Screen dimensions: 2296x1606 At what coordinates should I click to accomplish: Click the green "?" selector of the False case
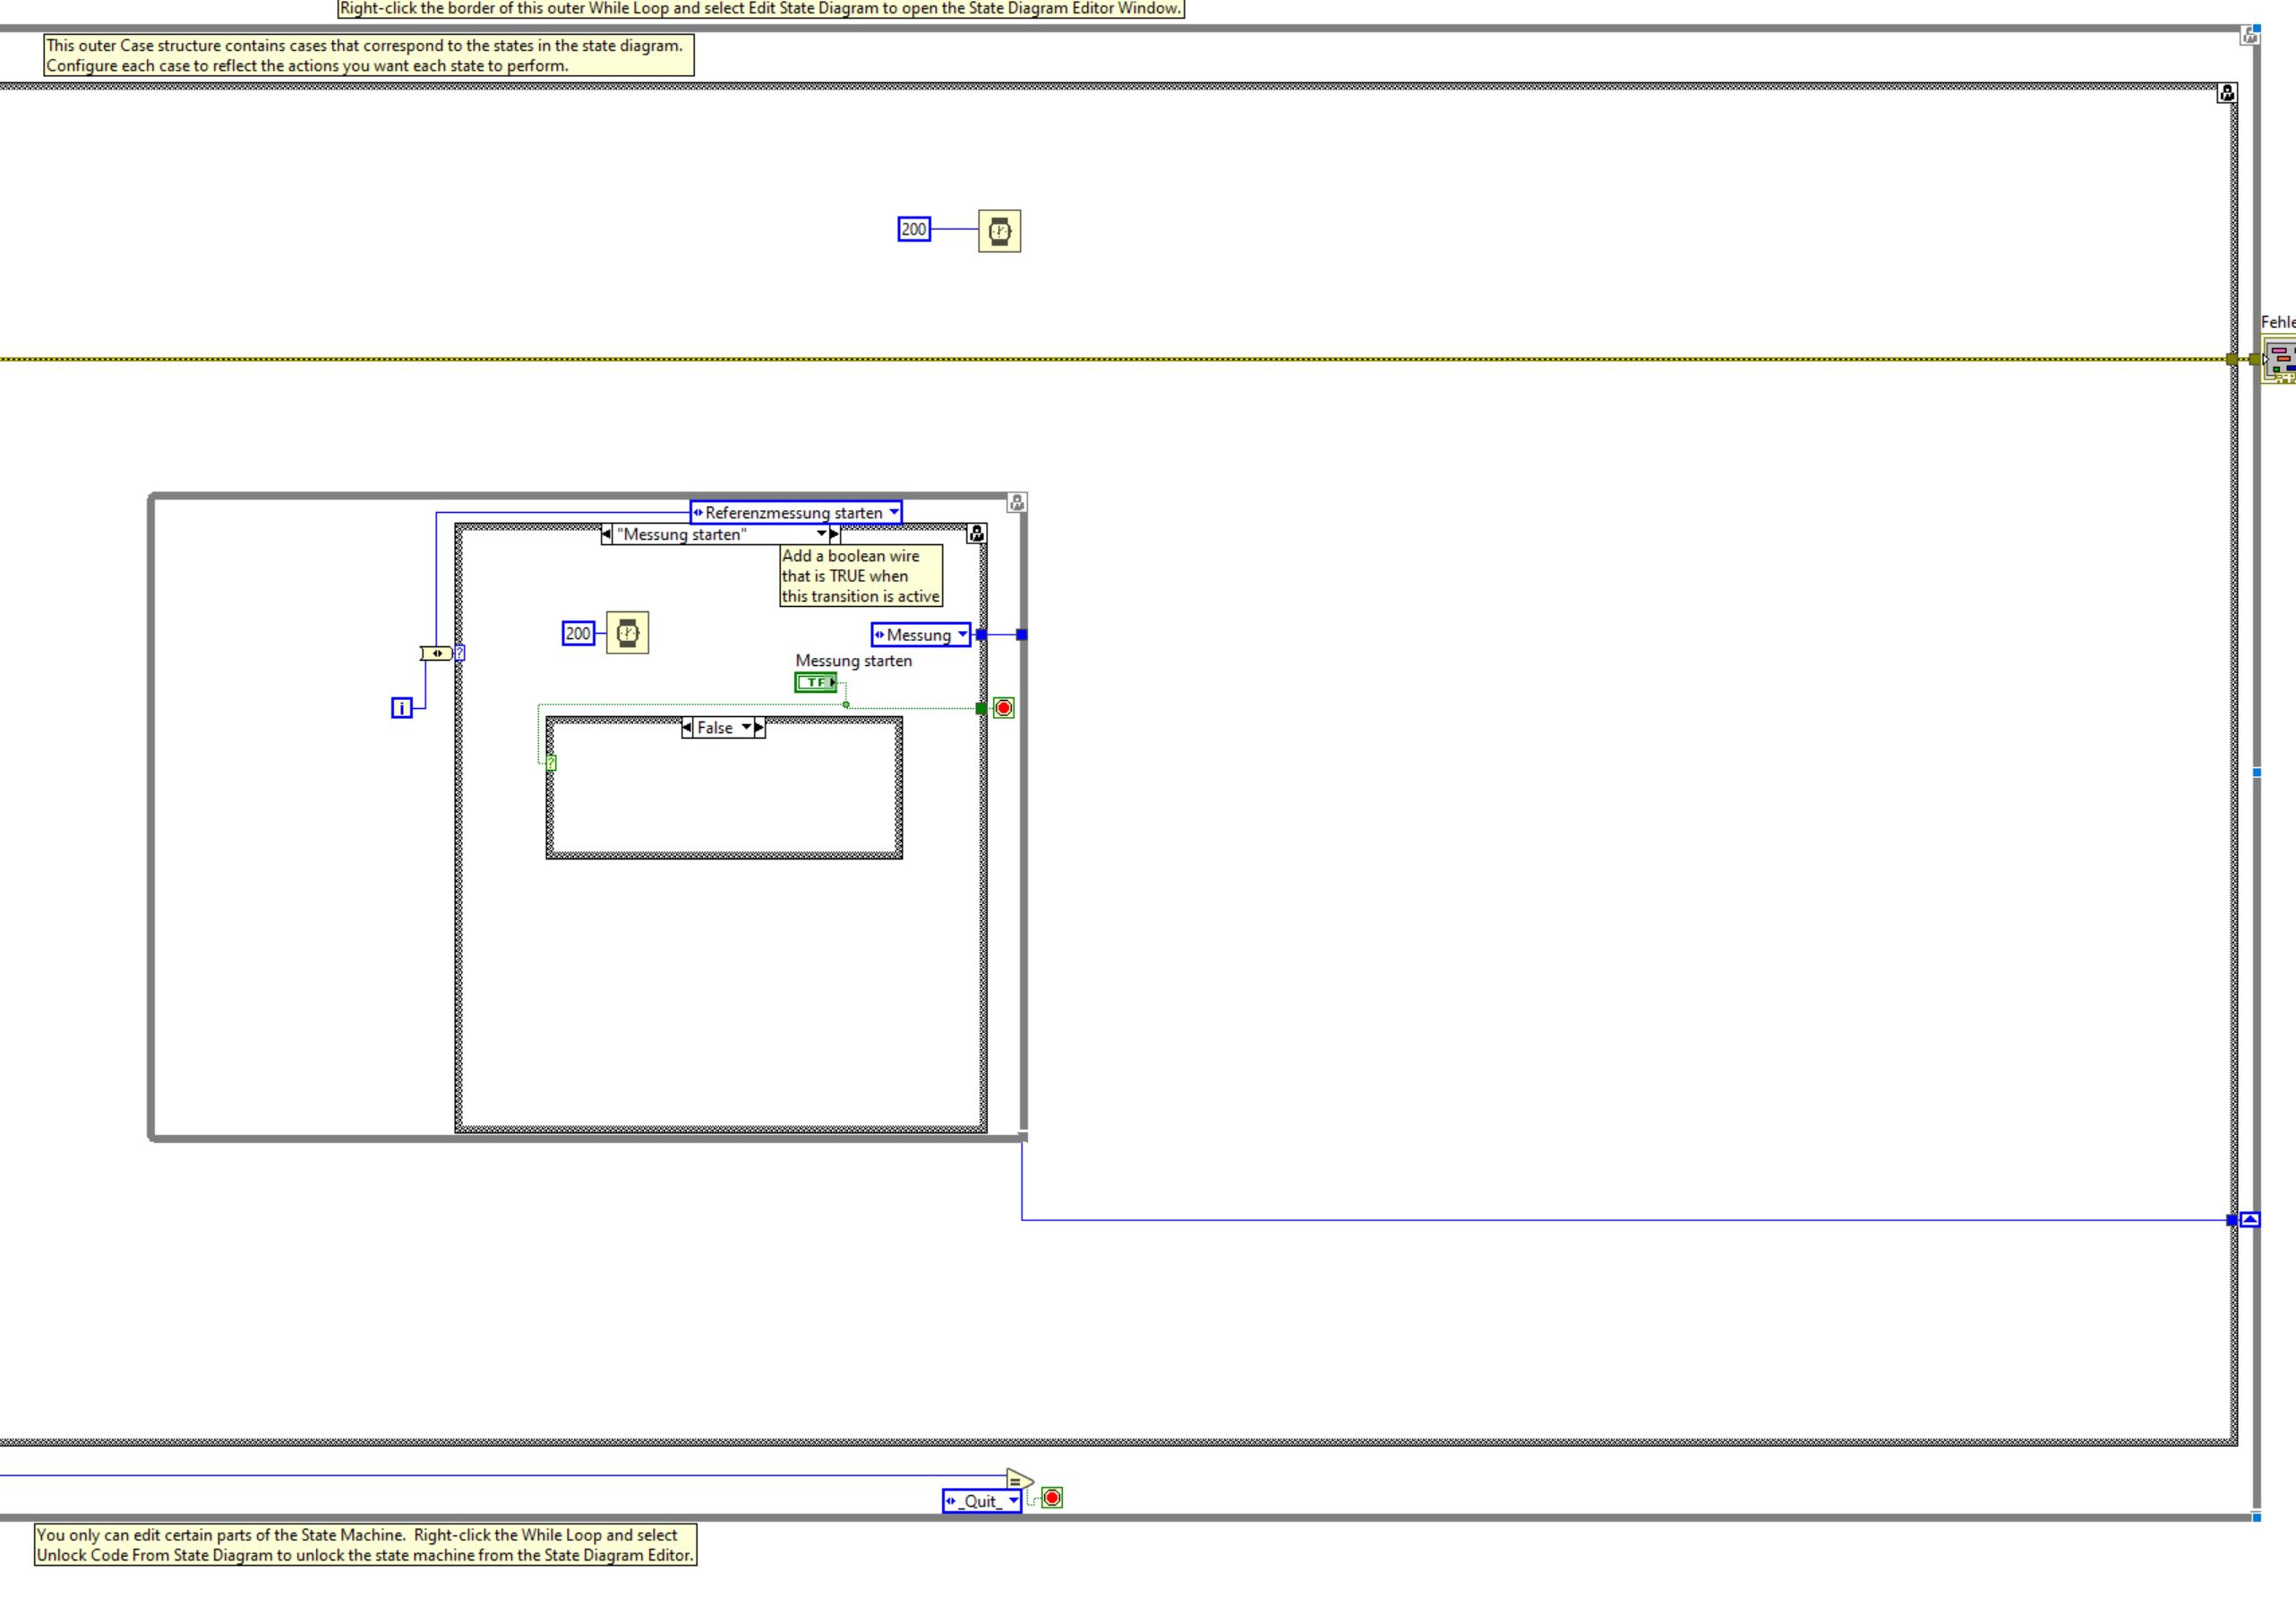click(x=551, y=763)
